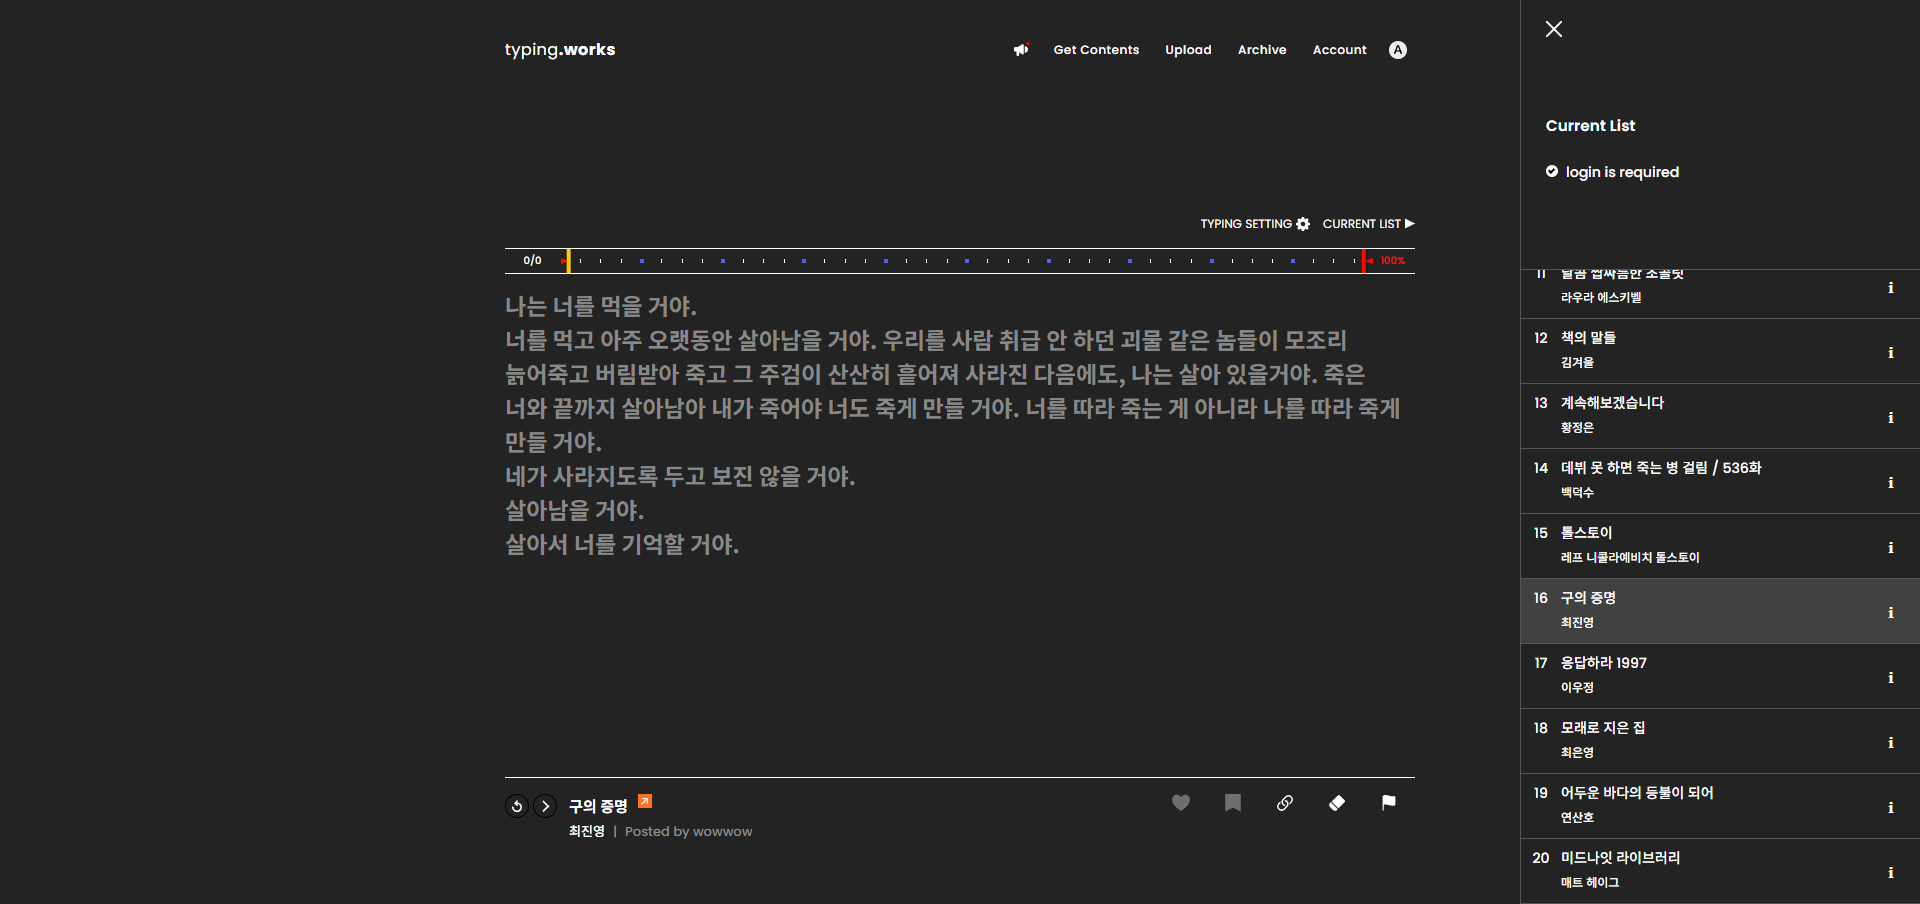Open announcements via the megaphone icon

click(x=1021, y=49)
